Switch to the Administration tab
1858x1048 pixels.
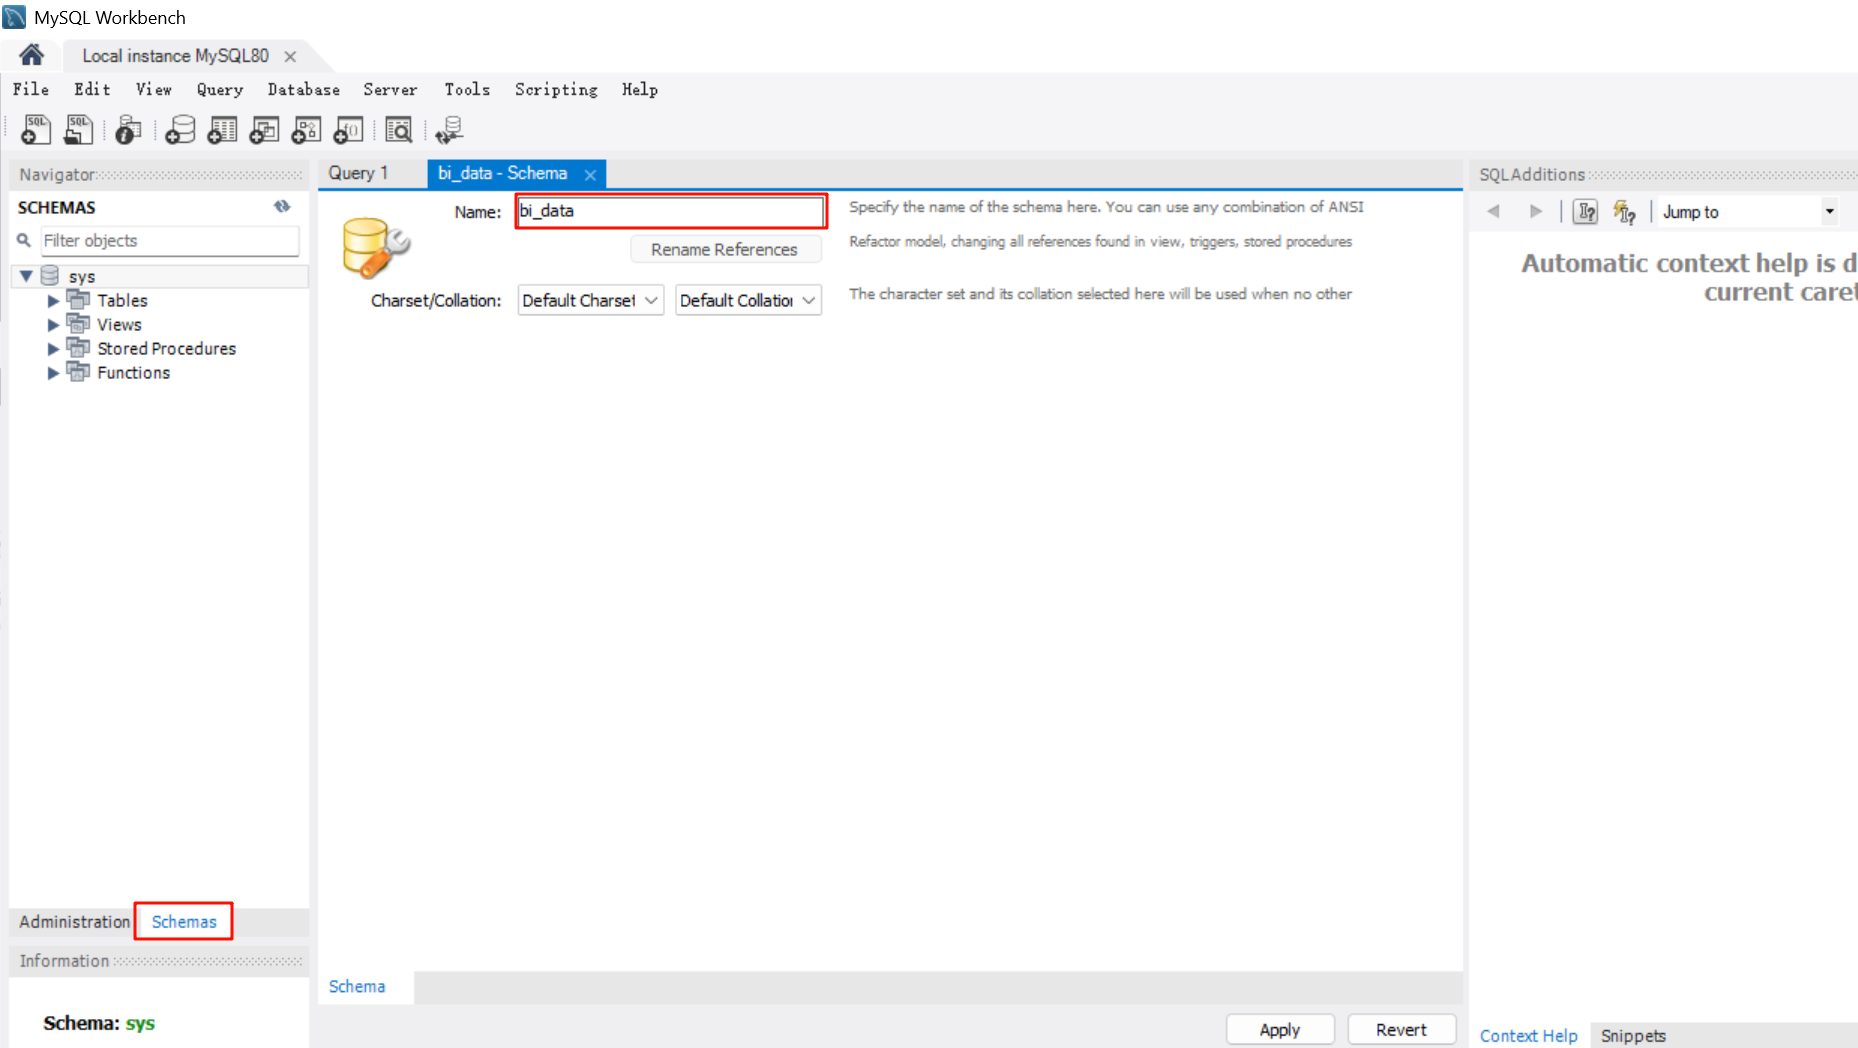coord(74,921)
